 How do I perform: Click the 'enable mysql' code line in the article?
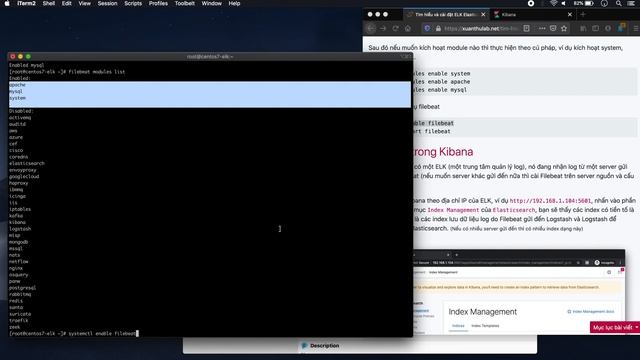[x=440, y=90]
